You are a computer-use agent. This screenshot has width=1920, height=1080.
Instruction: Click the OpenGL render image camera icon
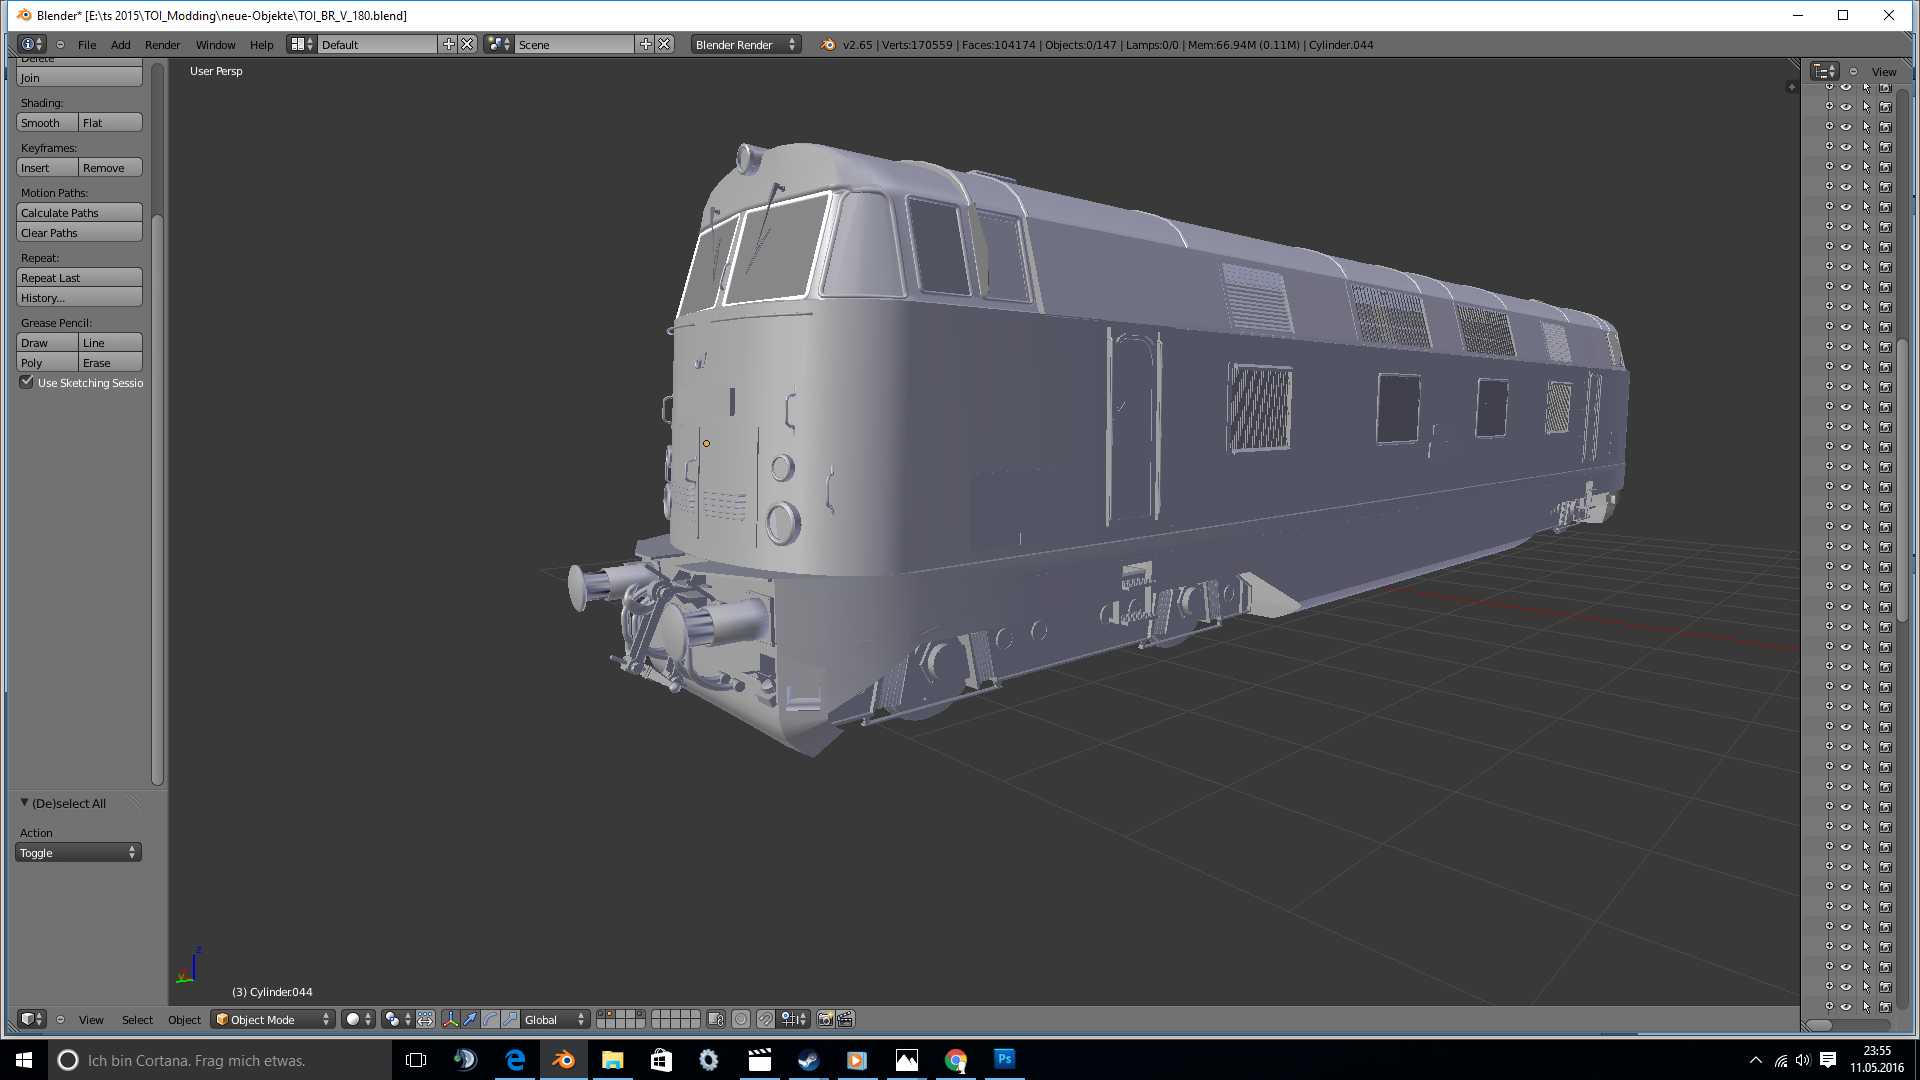(x=825, y=1019)
